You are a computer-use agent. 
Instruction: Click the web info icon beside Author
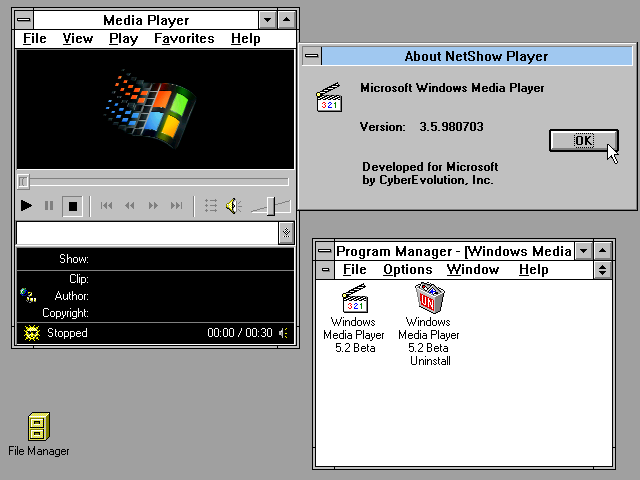pos(28,295)
